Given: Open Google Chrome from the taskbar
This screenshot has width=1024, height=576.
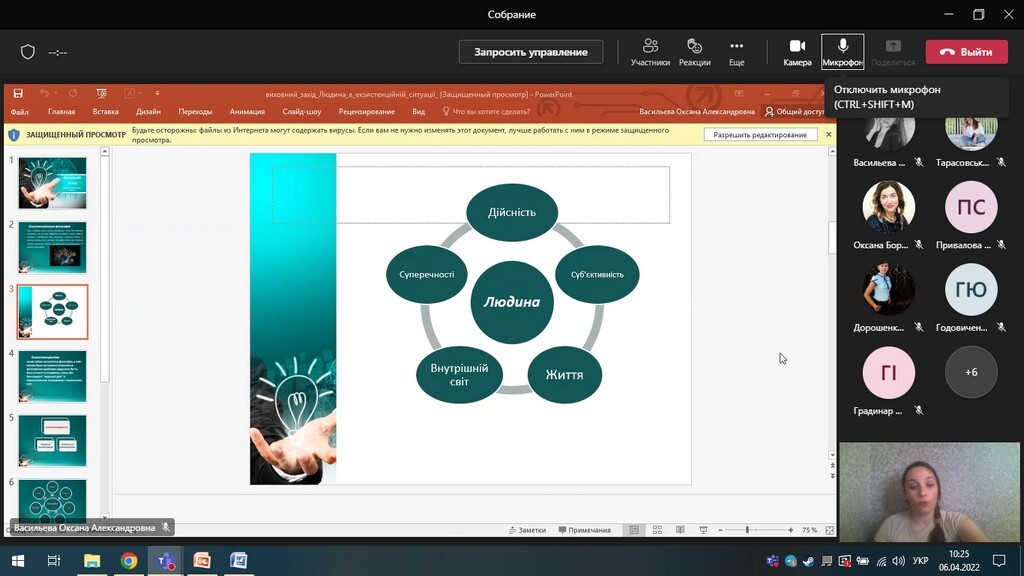Looking at the screenshot, I should (129, 561).
